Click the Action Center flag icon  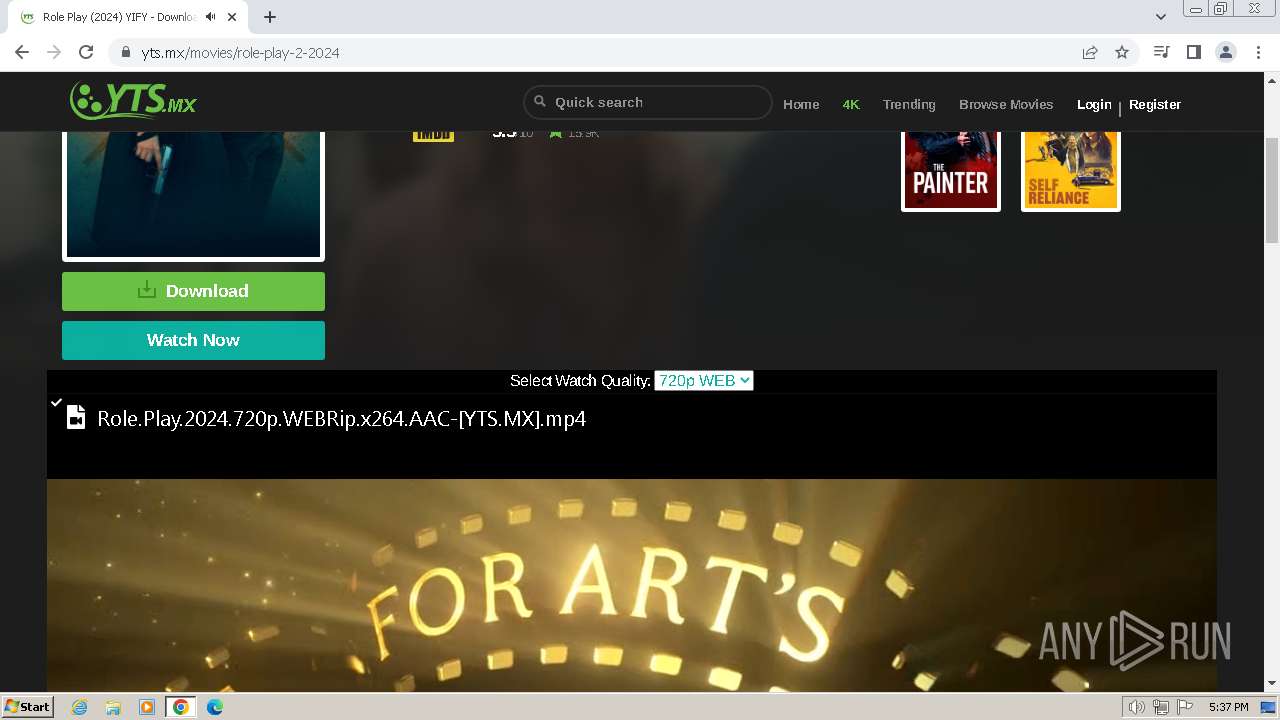[x=1185, y=707]
